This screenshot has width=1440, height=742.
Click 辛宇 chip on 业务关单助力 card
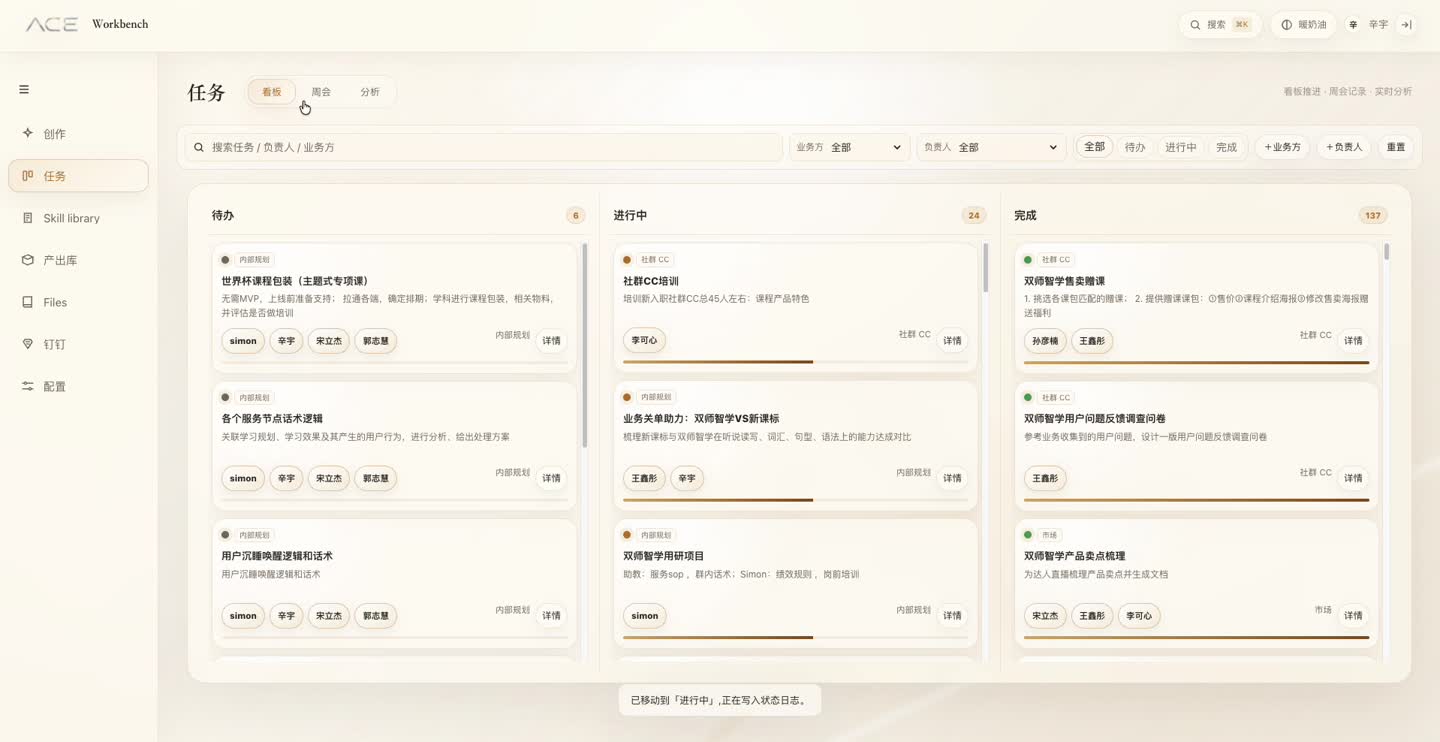coord(687,479)
